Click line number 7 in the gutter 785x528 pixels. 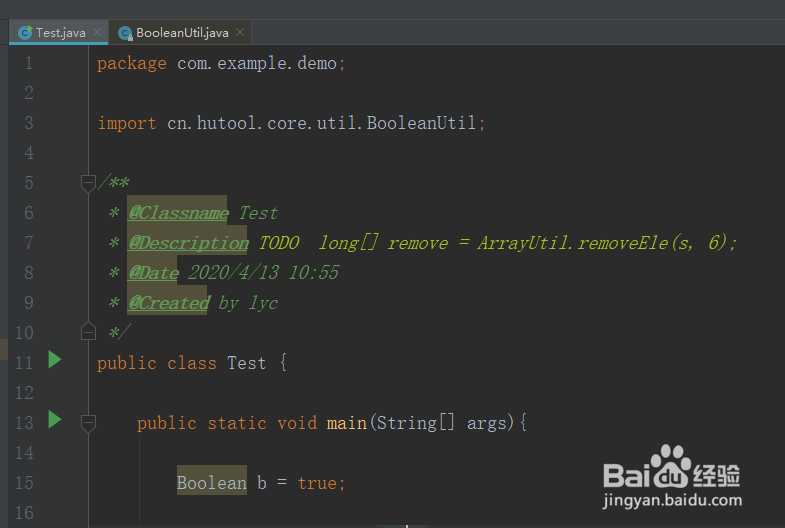point(29,243)
